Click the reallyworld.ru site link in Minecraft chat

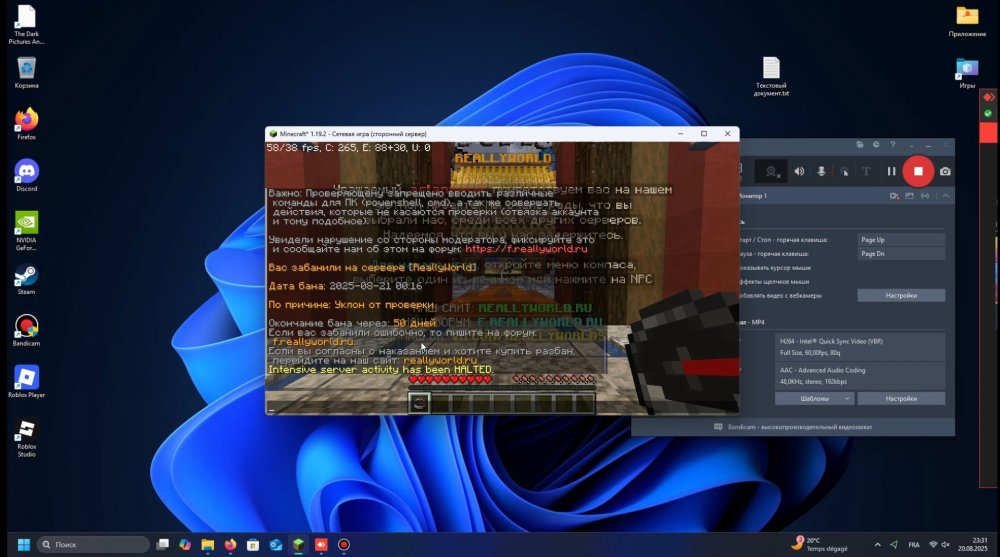pos(439,360)
